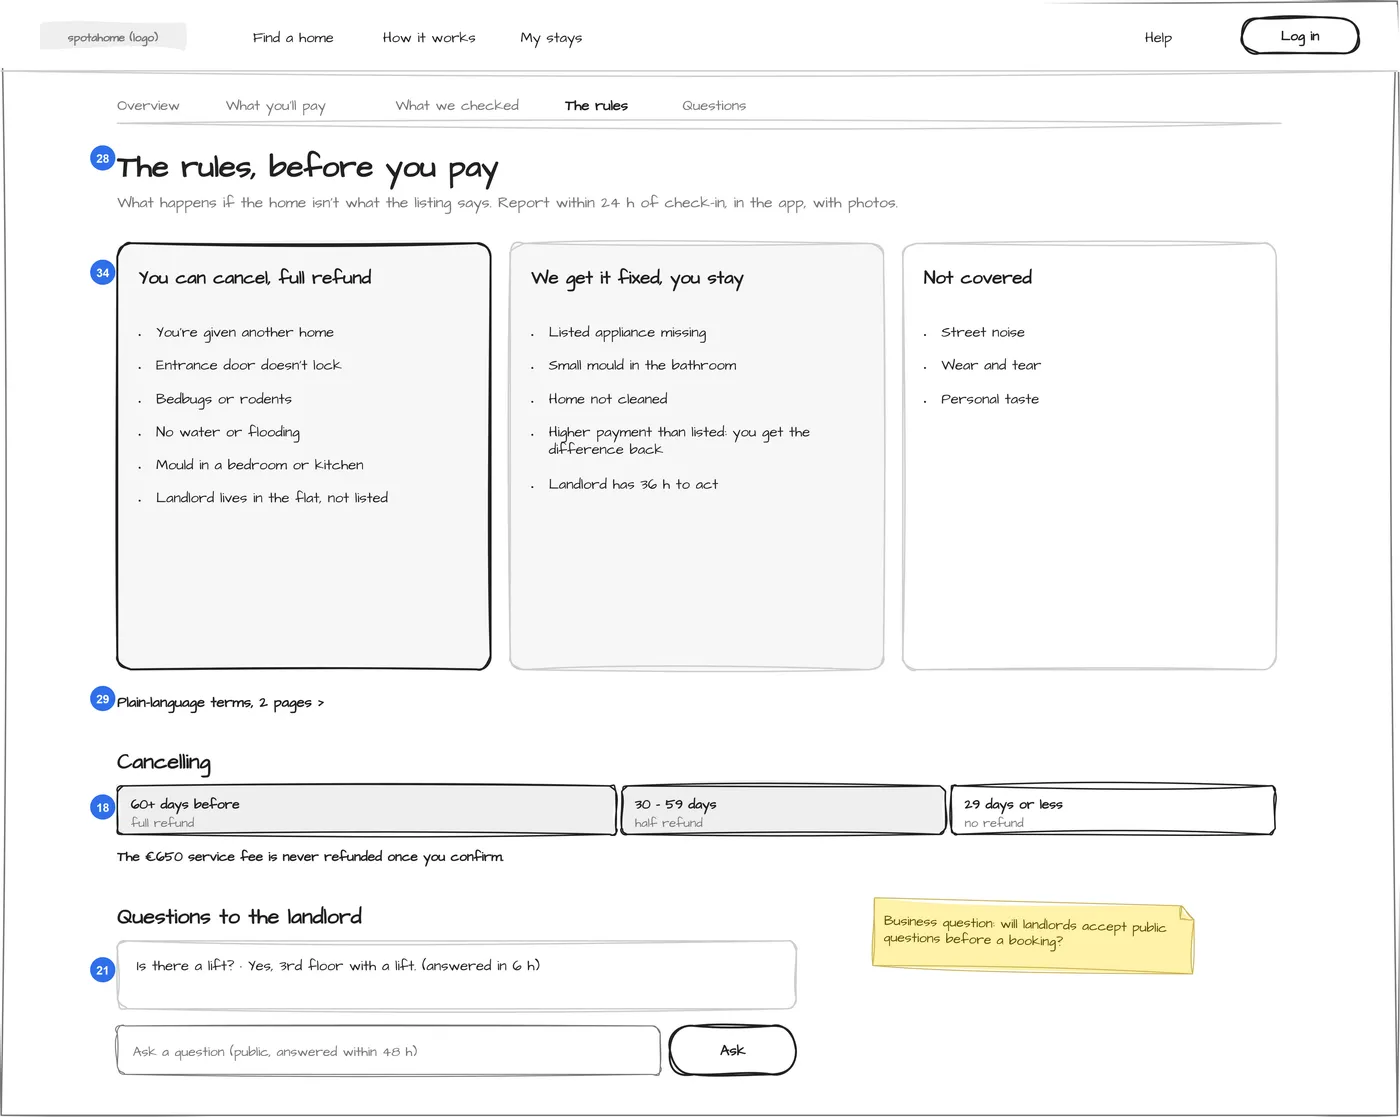Go to the Questions tab
The image size is (1400, 1117).
coord(714,105)
